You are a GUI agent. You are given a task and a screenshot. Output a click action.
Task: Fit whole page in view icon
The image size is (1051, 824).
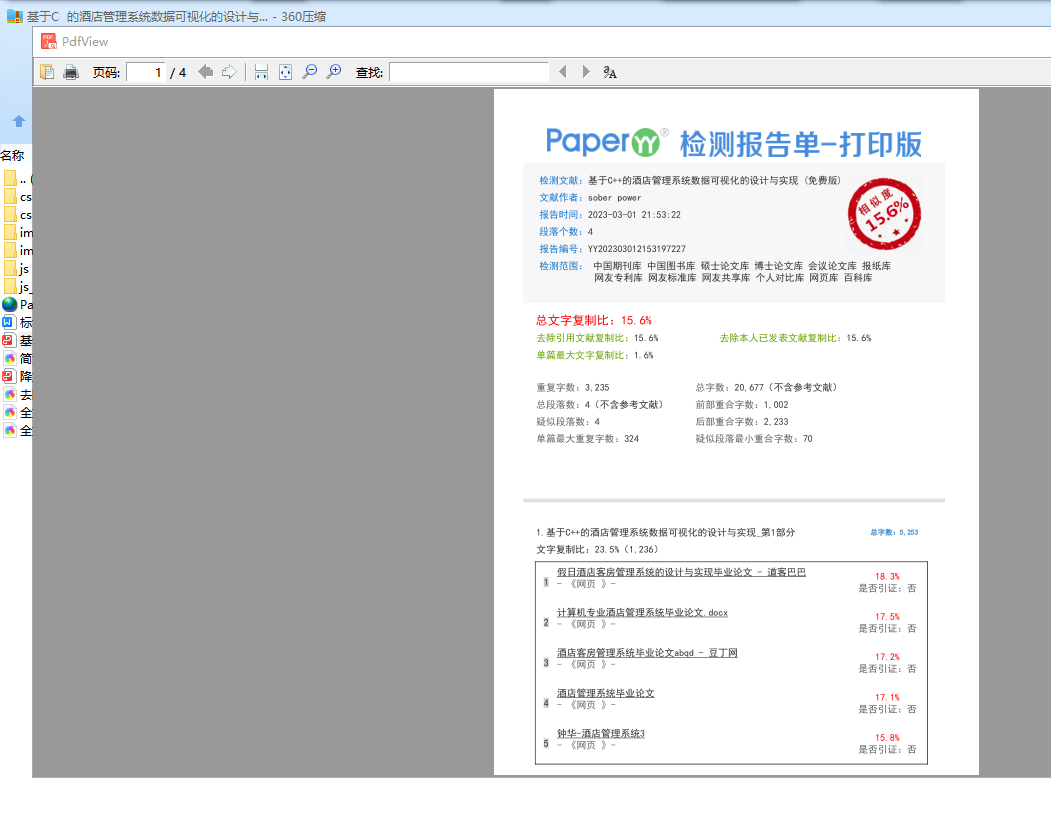(286, 72)
